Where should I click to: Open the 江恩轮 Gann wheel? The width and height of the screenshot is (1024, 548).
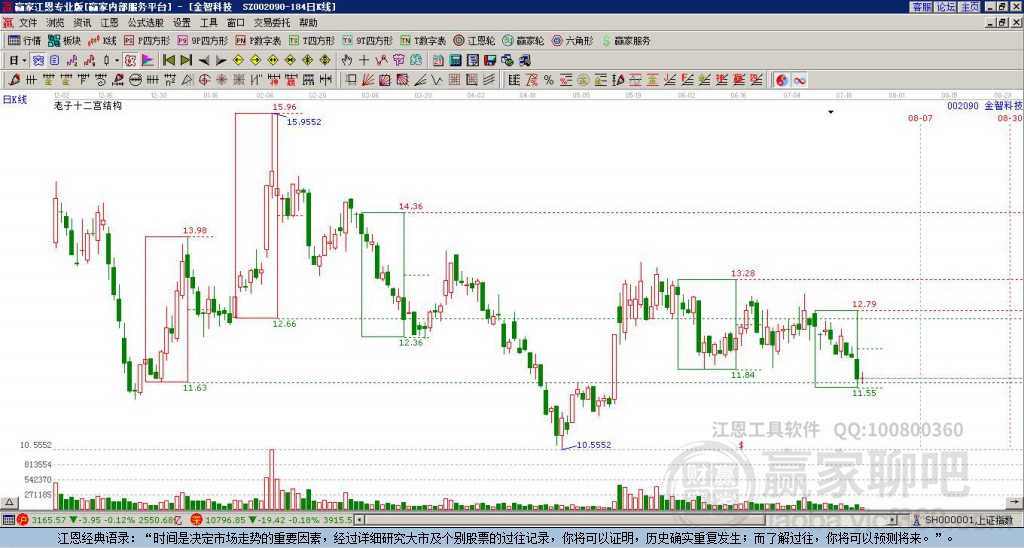click(x=474, y=40)
